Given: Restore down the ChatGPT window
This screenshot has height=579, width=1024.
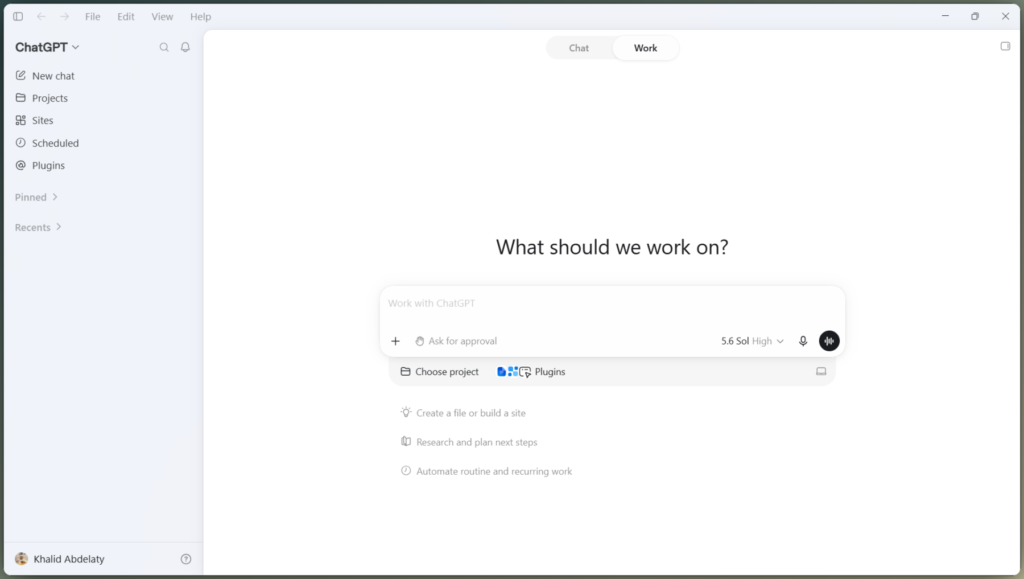Looking at the screenshot, I should click(x=975, y=16).
